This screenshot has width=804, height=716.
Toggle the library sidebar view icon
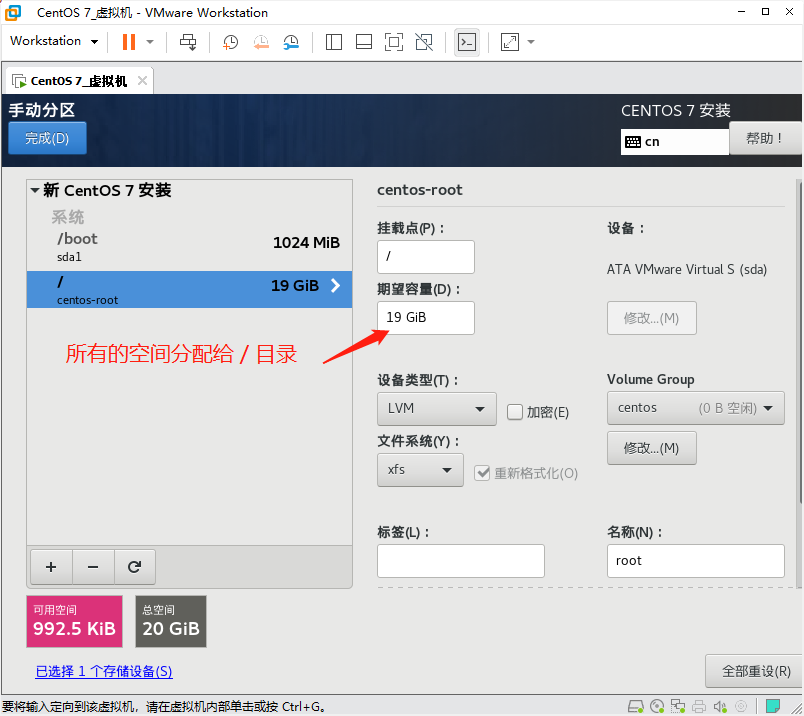tap(334, 42)
